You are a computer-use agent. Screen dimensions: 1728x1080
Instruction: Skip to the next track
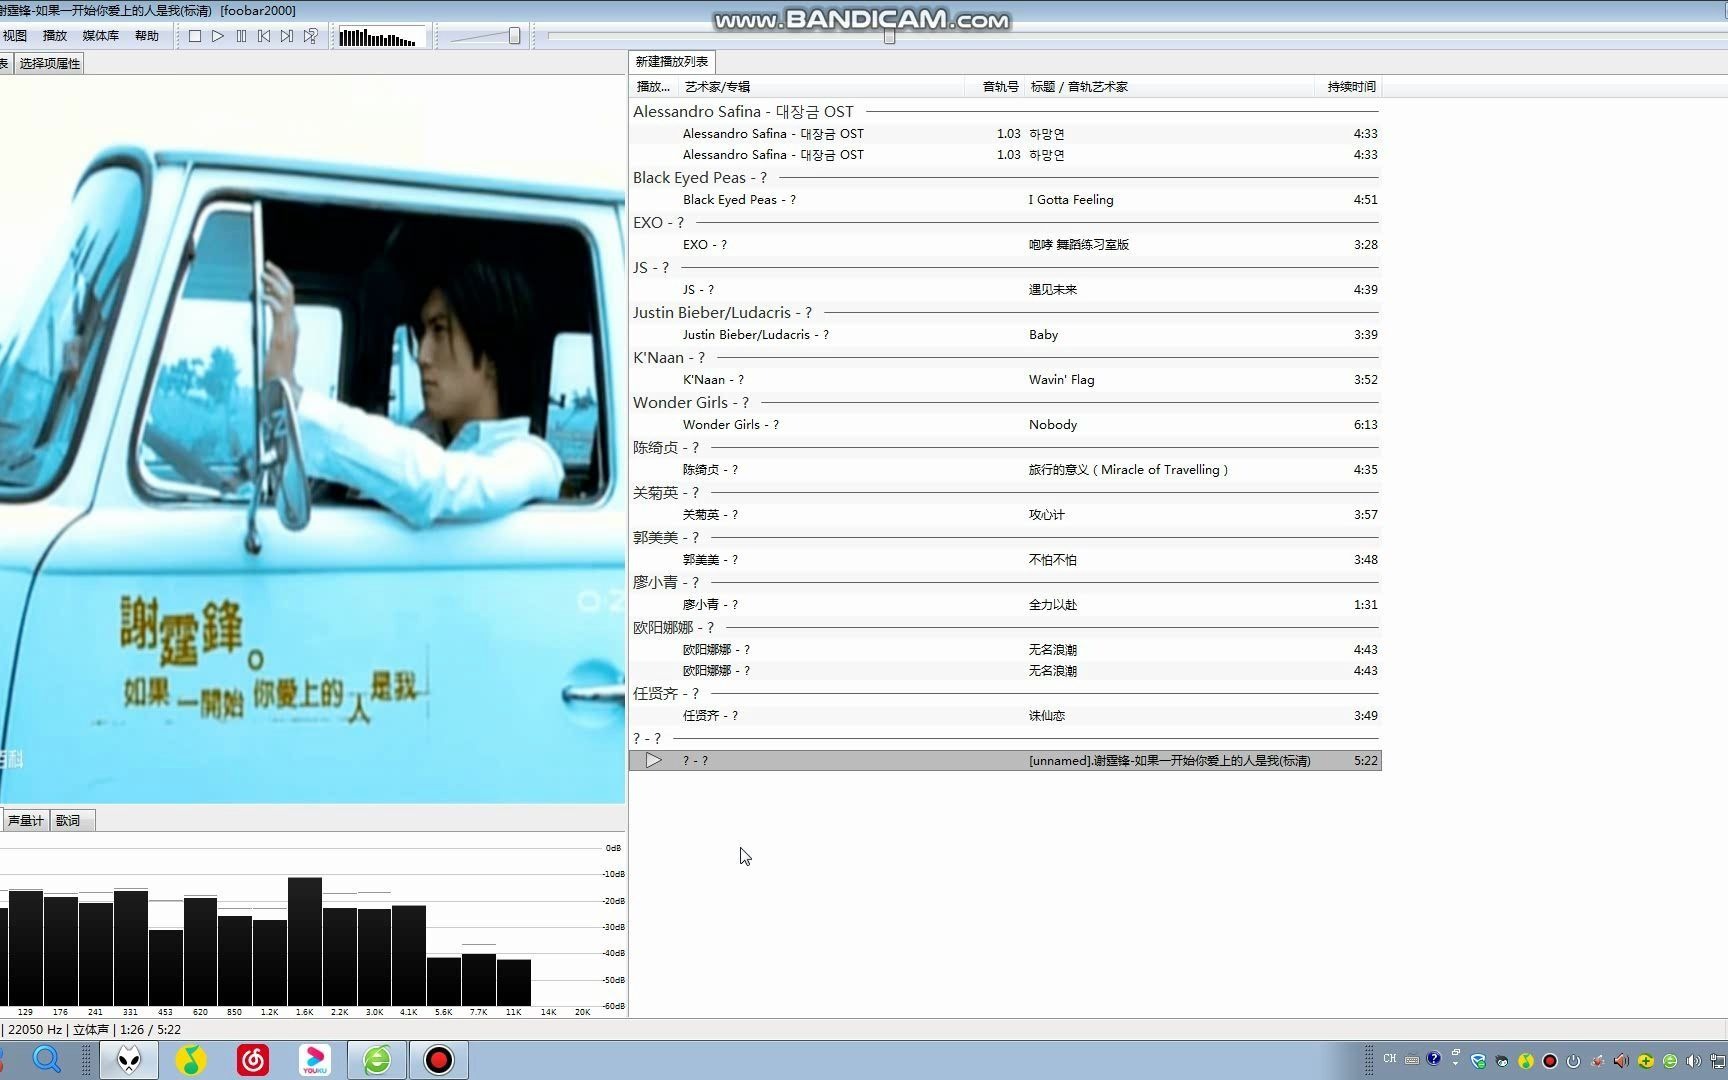(287, 36)
